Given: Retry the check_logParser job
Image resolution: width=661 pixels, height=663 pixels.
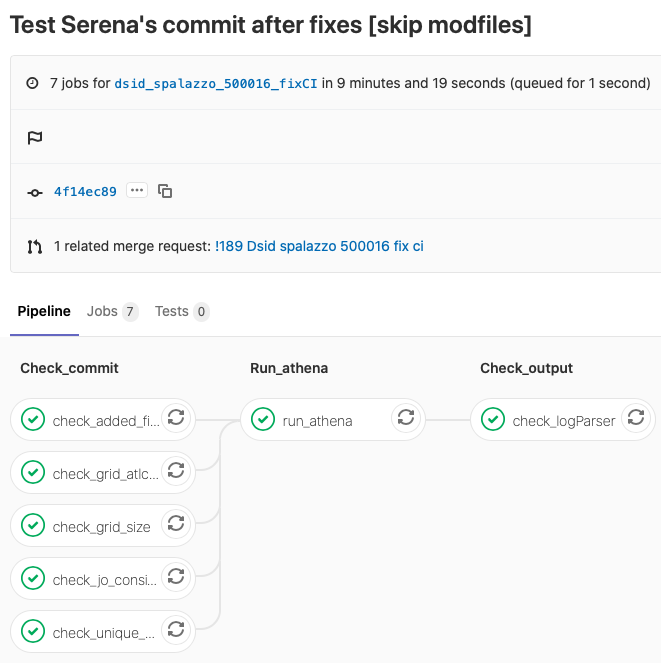Looking at the screenshot, I should (636, 418).
